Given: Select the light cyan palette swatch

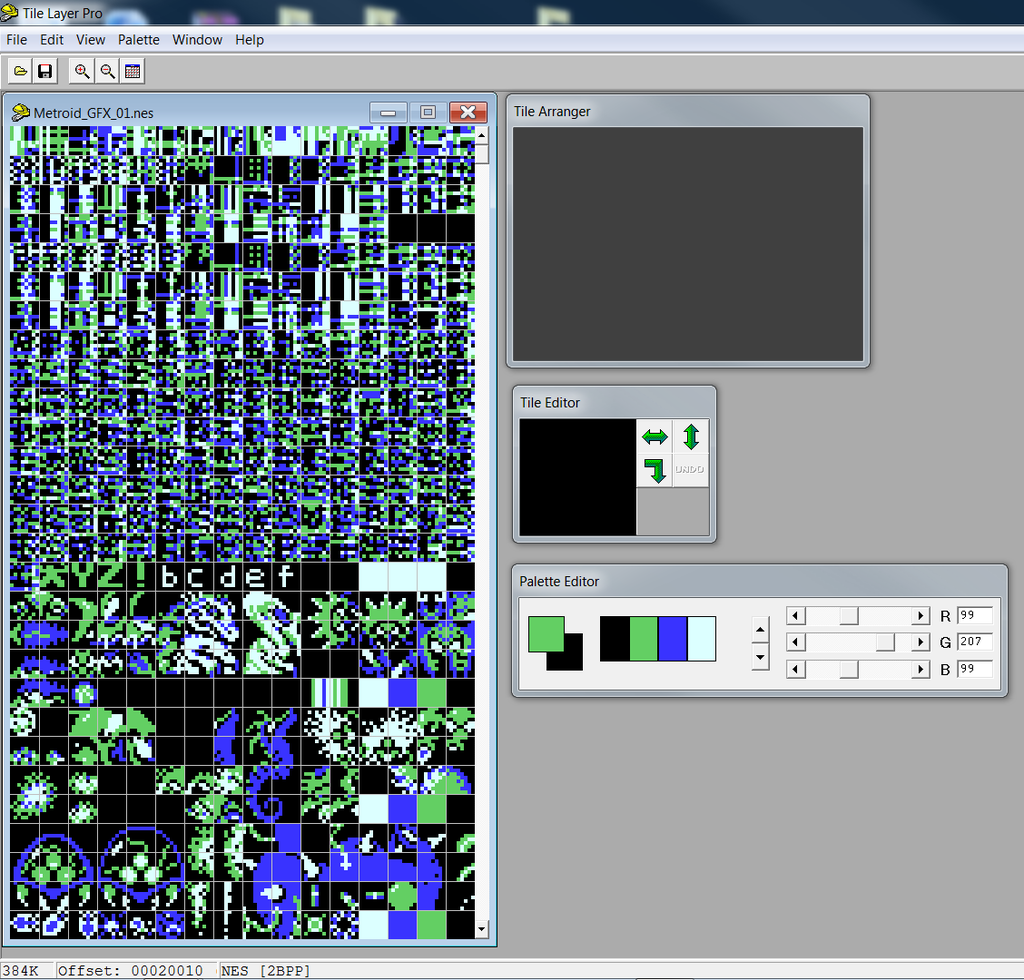Looking at the screenshot, I should coord(702,639).
